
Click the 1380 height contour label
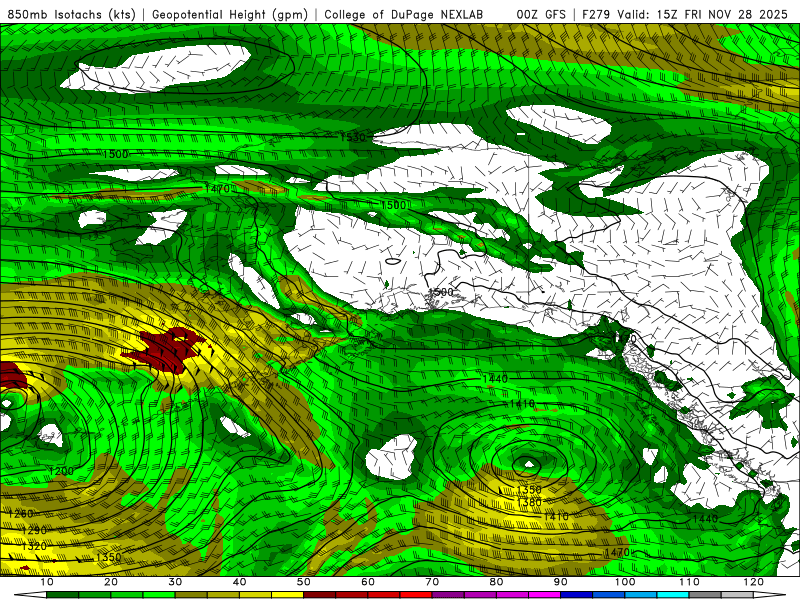[x=529, y=502]
